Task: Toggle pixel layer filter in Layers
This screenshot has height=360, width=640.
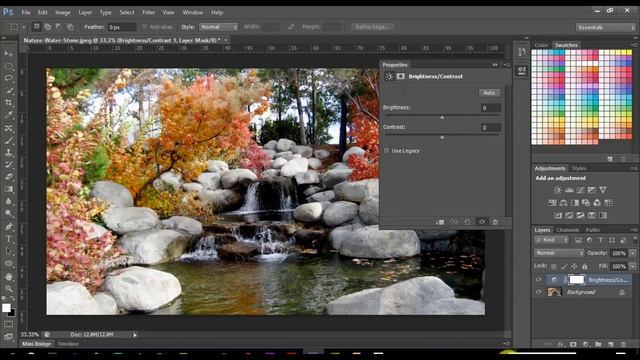Action: coord(578,240)
